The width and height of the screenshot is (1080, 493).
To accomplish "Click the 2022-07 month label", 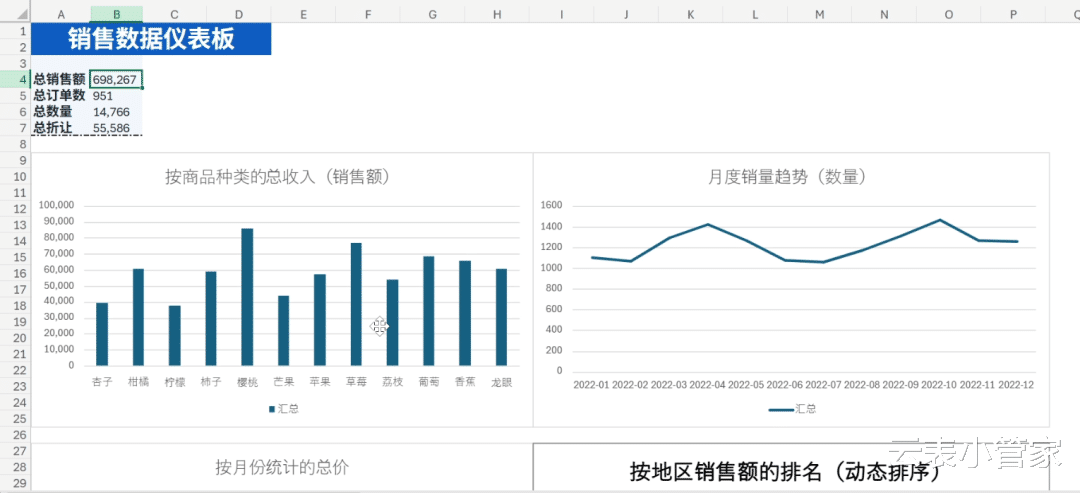I will pos(823,384).
